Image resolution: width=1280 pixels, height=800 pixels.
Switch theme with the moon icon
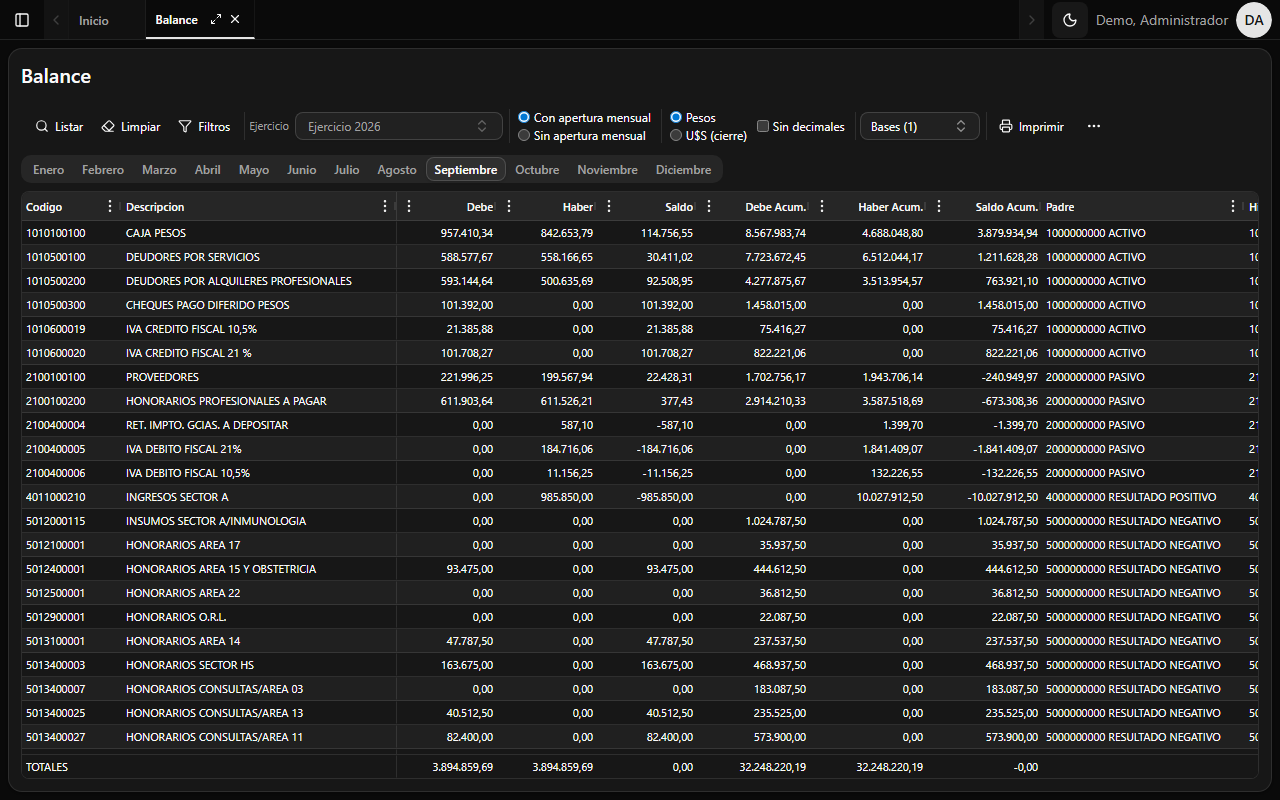(x=1070, y=20)
